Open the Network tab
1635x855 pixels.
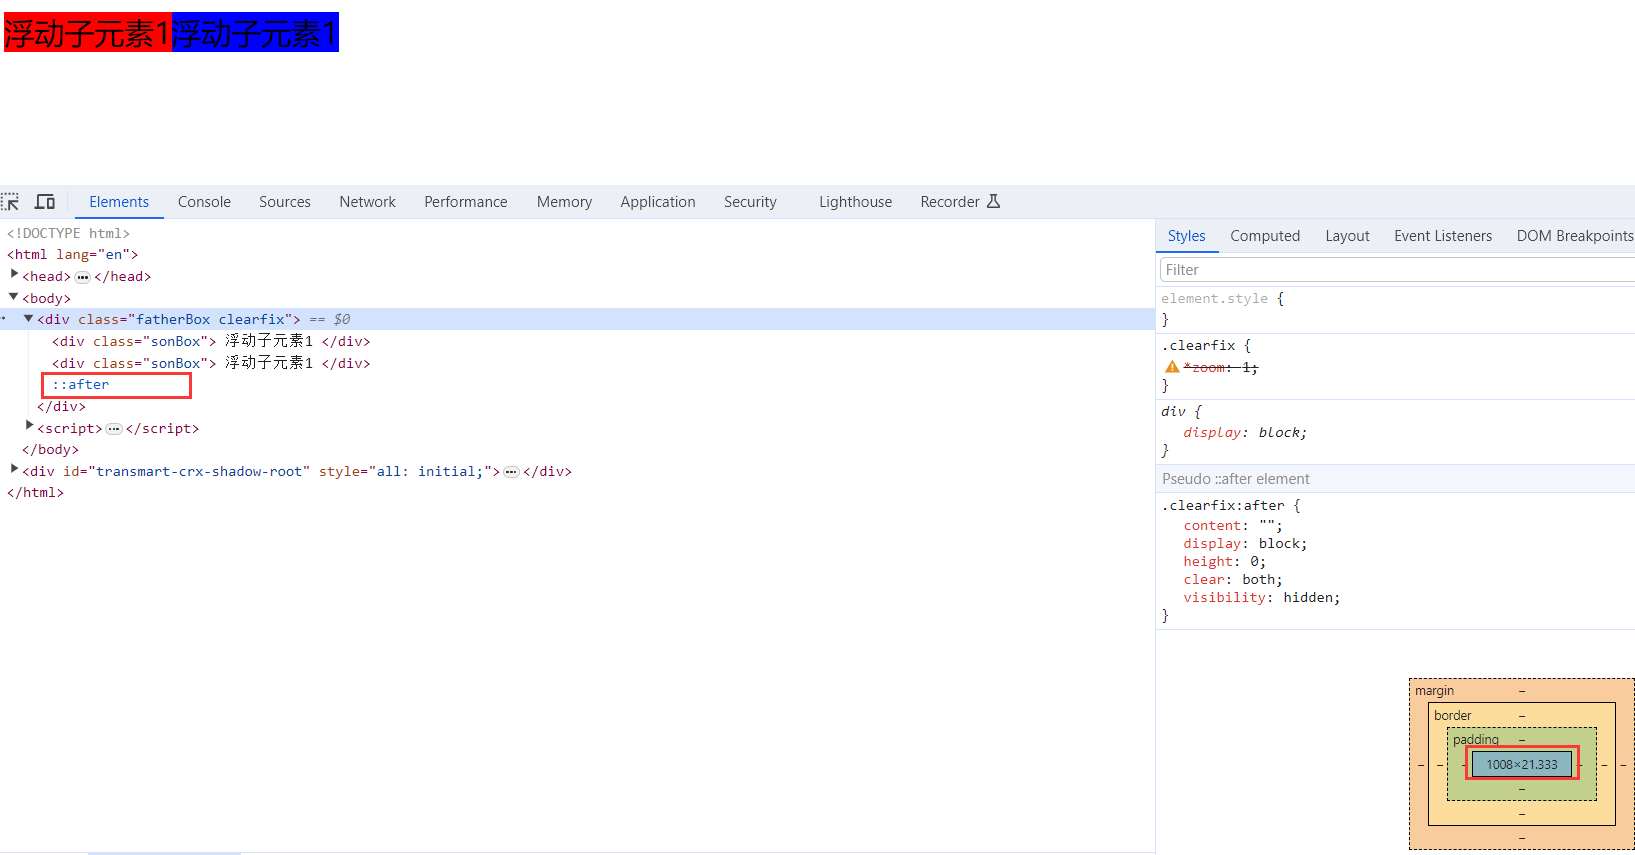367,202
